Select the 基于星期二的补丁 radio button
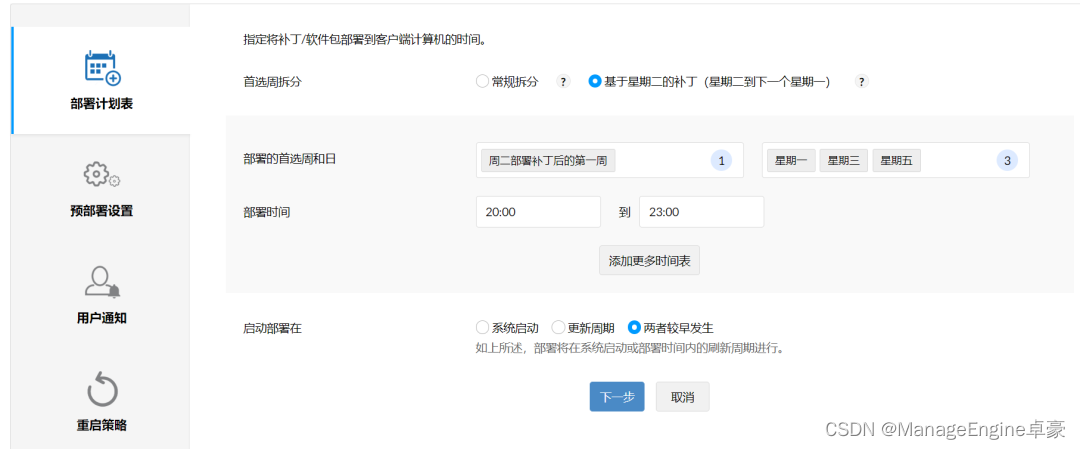1080x449 pixels. click(594, 81)
